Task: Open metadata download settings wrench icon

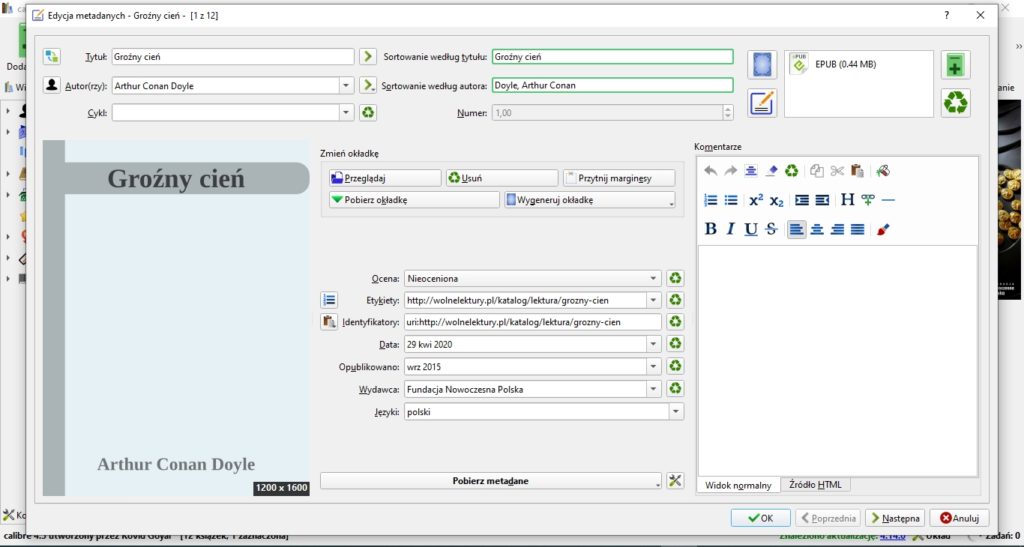Action: (675, 481)
